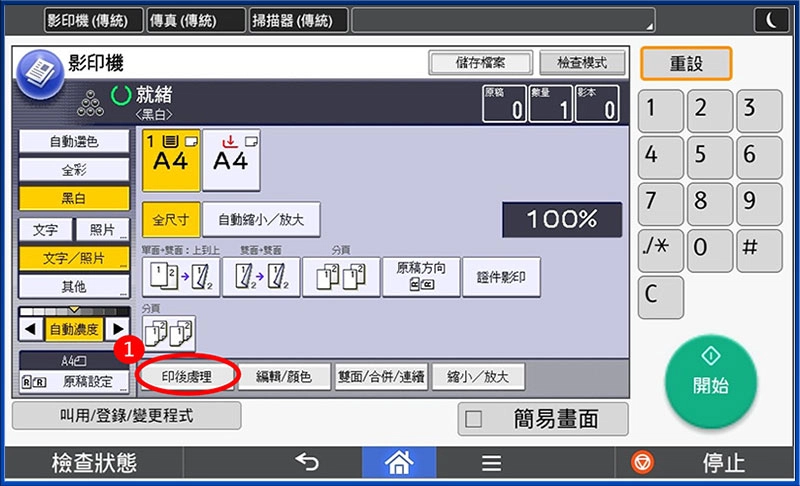Tap keypad number 8
The height and width of the screenshot is (486, 800).
(x=710, y=203)
